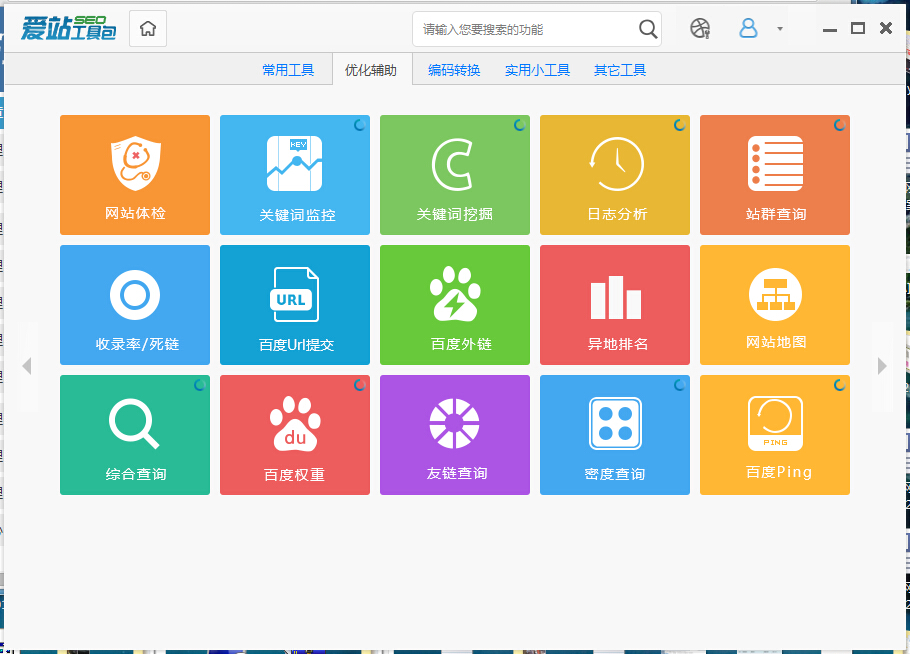Toggle the corner marker on 日志分析 tile

coord(678,122)
